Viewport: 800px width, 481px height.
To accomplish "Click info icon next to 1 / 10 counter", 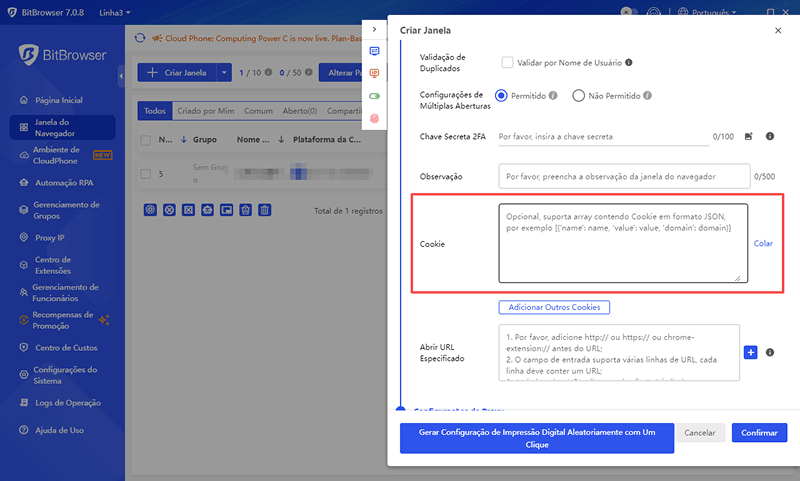I will [268, 72].
